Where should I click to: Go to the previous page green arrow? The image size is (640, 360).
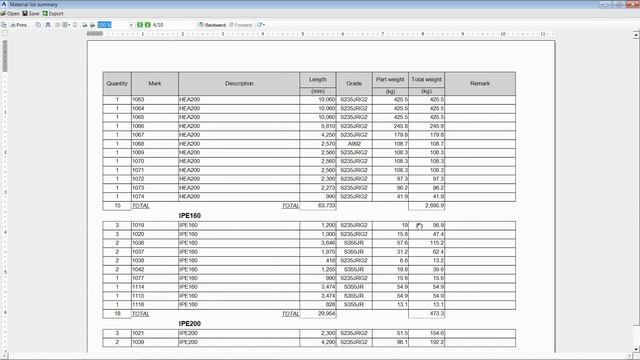tap(140, 25)
